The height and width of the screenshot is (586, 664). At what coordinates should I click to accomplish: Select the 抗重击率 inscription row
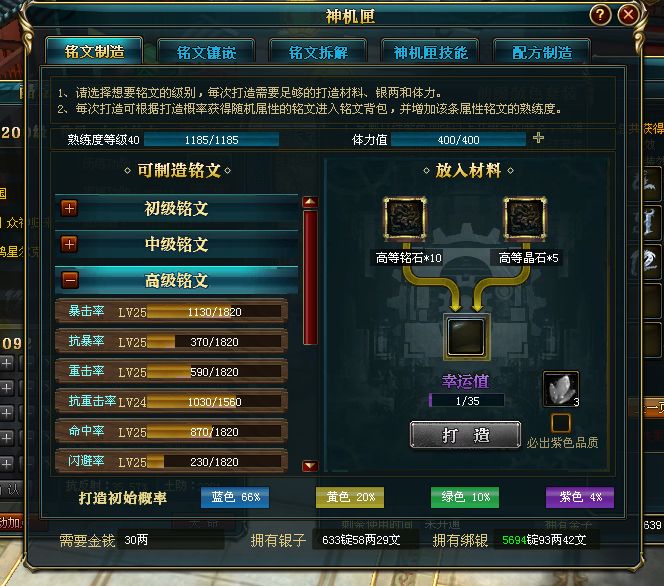(172, 401)
